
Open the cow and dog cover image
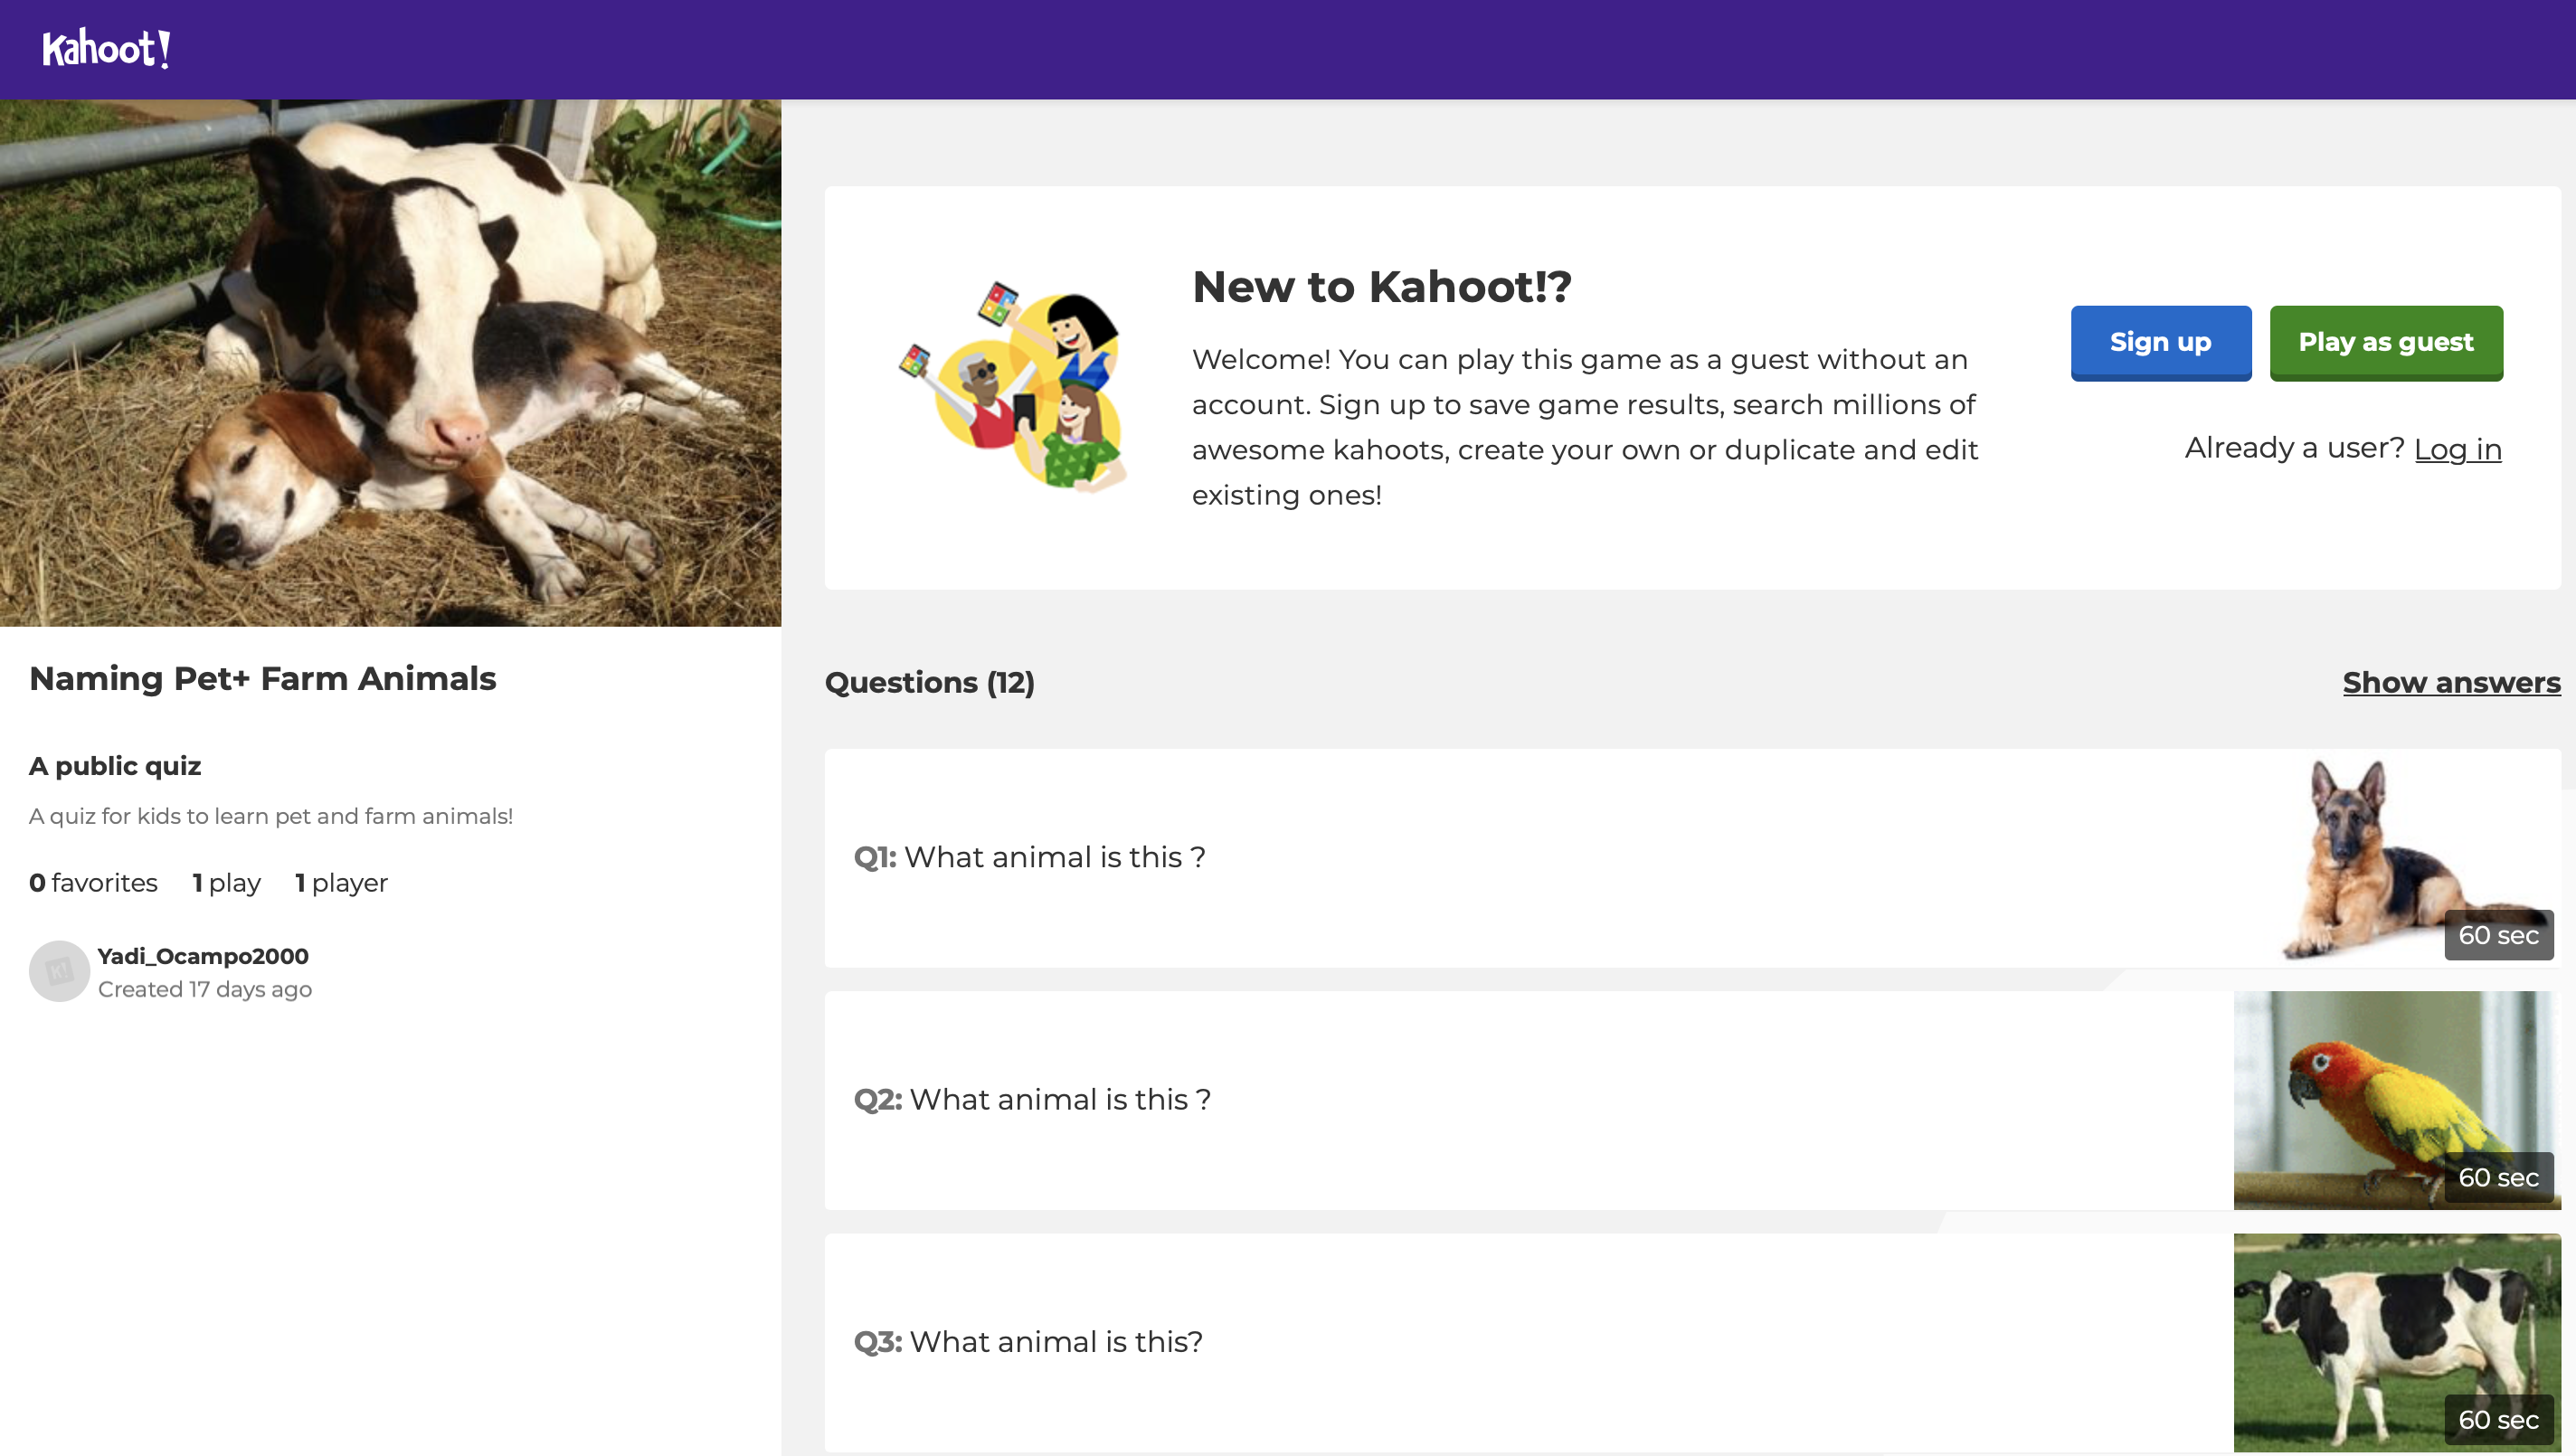(x=390, y=362)
